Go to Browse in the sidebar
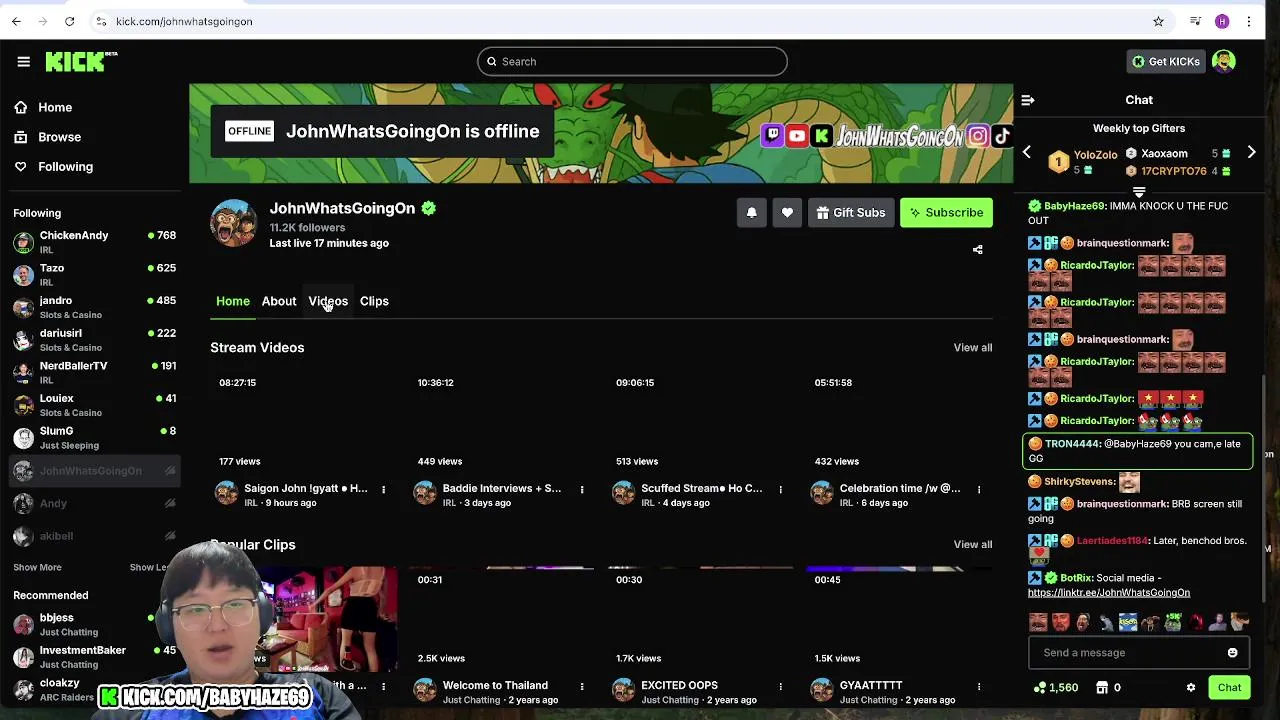 click(x=59, y=137)
